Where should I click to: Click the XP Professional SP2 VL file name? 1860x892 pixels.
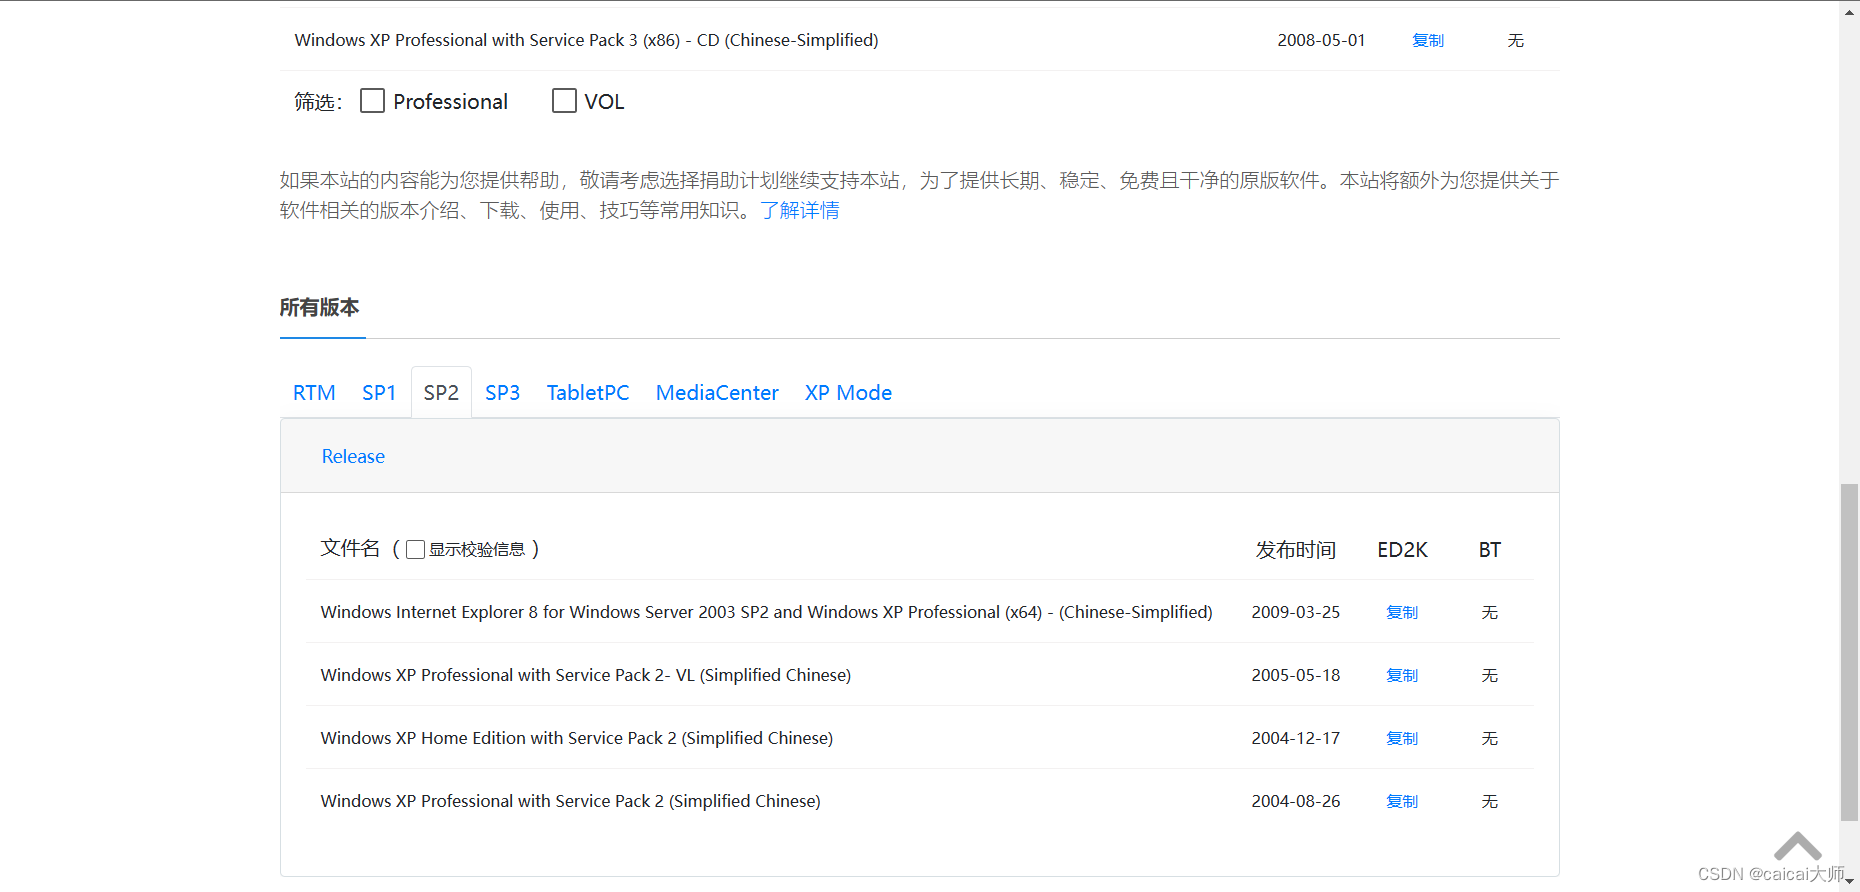[586, 675]
